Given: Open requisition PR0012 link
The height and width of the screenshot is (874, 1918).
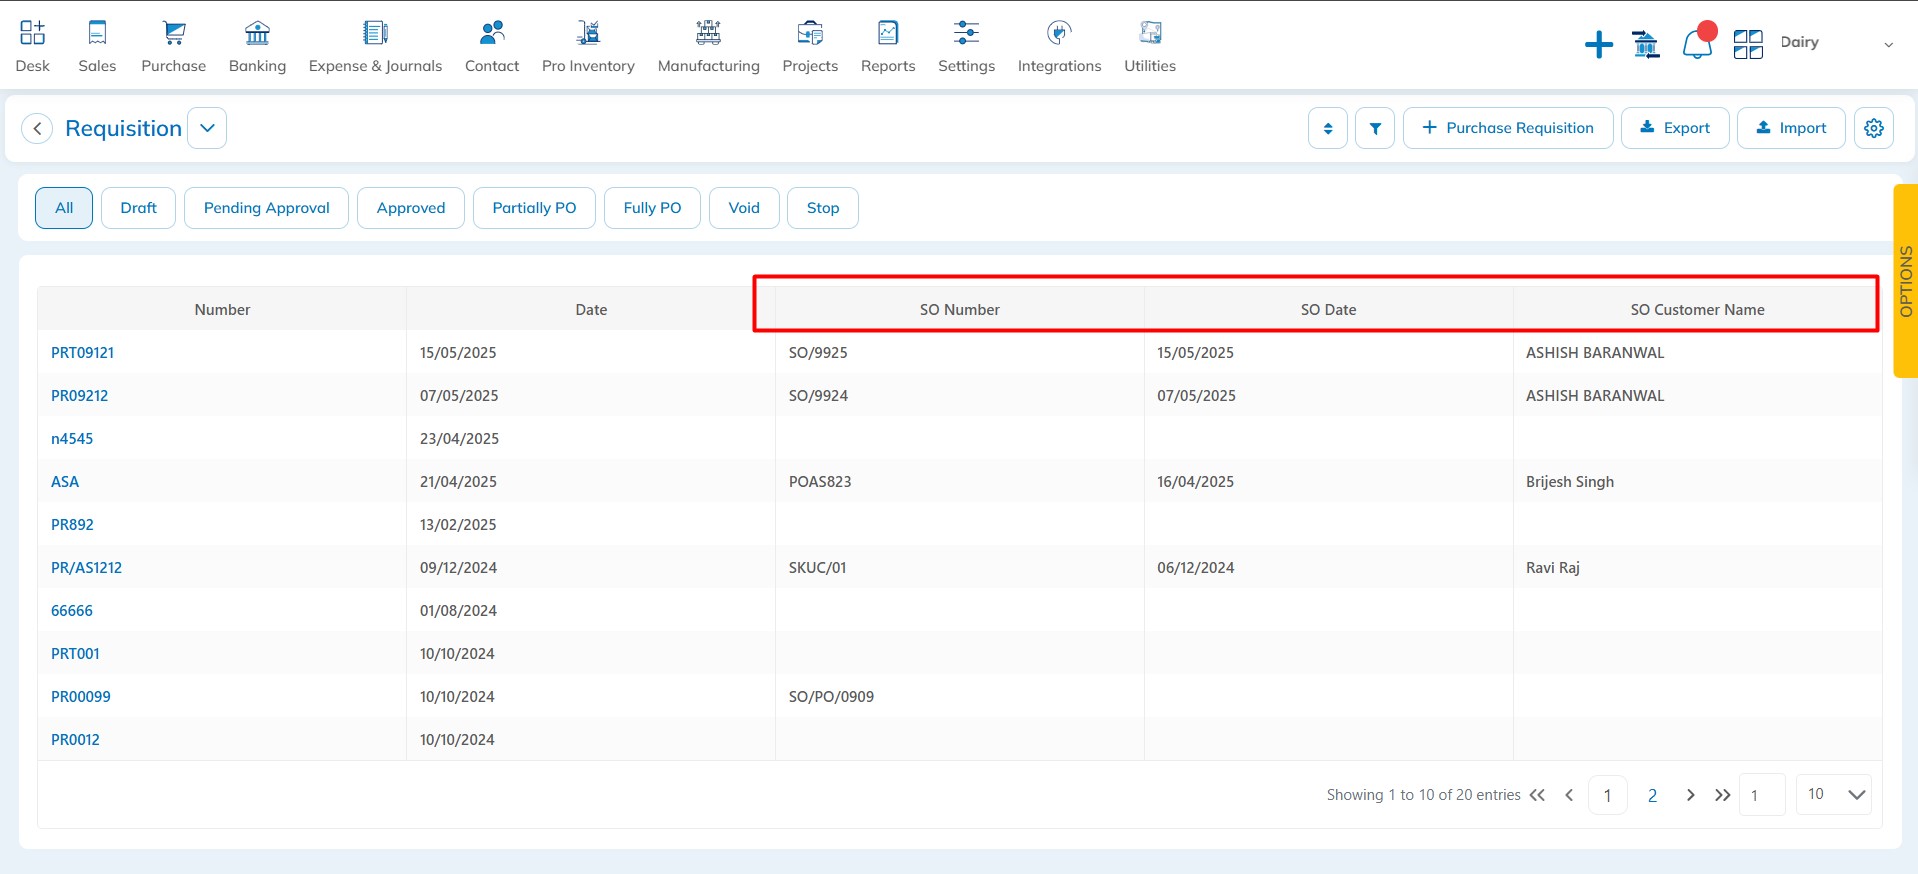Looking at the screenshot, I should tap(75, 740).
